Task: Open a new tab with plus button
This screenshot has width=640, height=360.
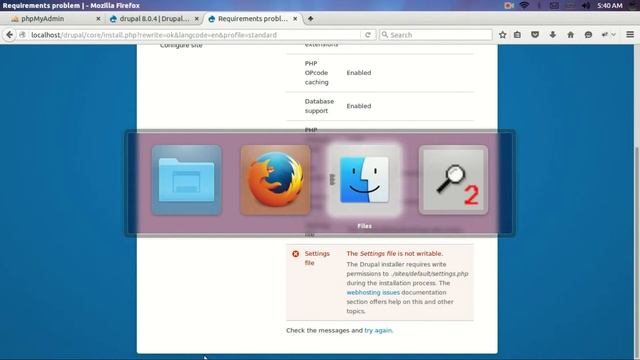Action: coord(311,19)
